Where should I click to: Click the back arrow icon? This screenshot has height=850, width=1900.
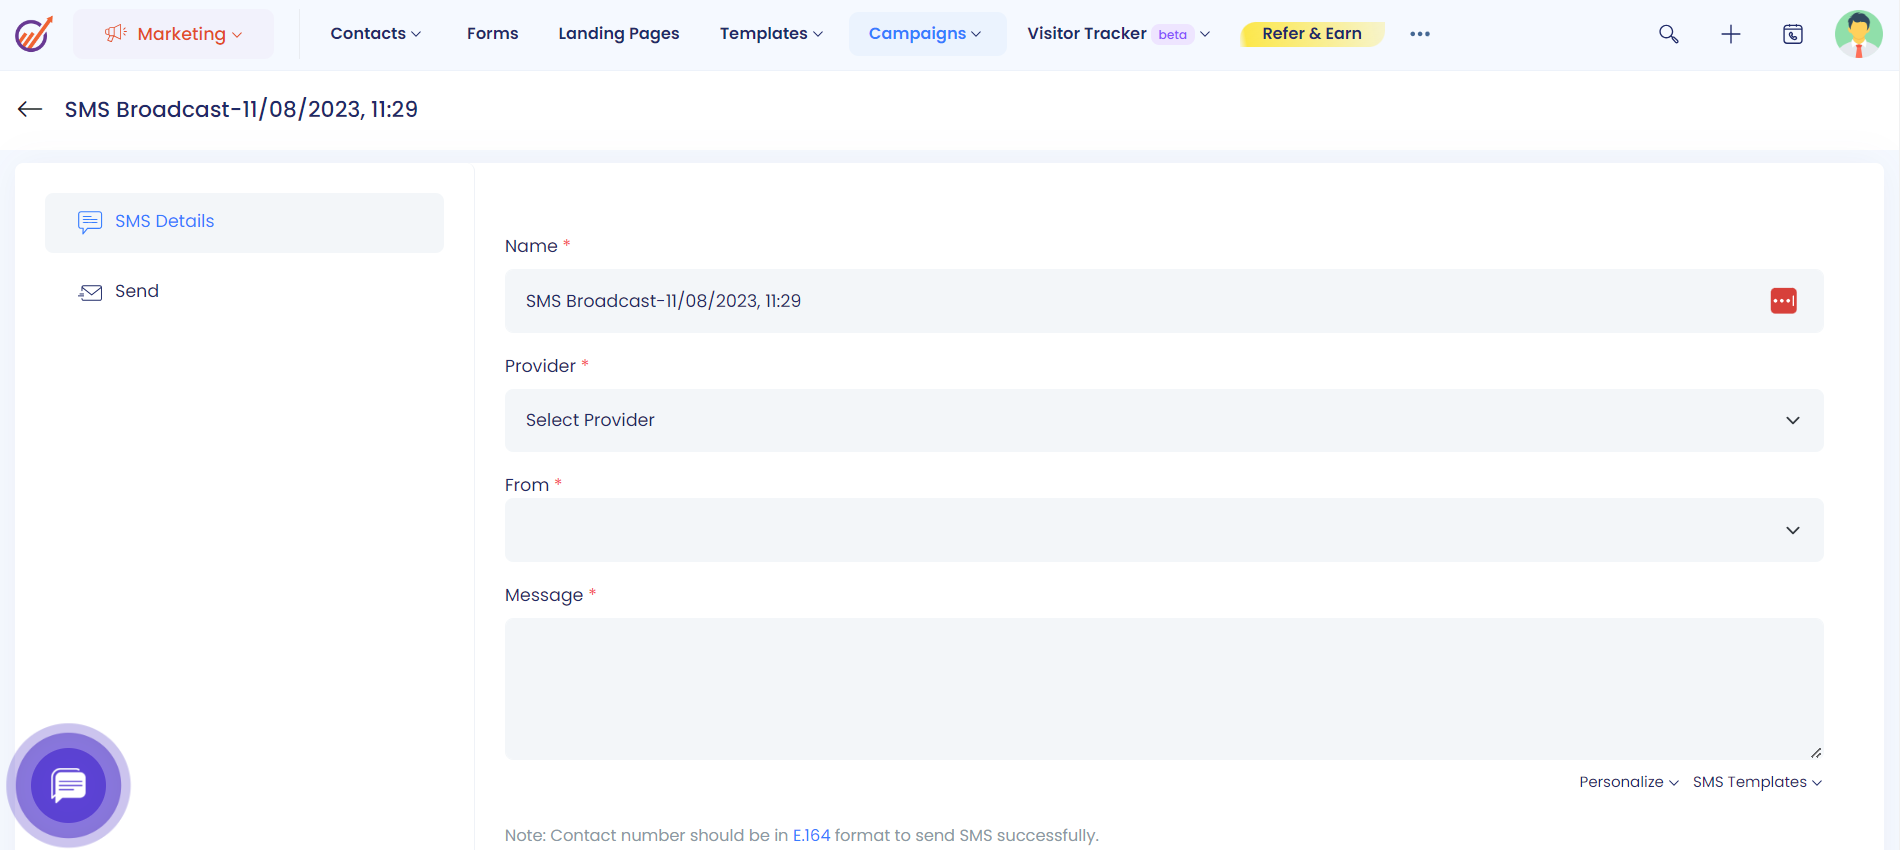(30, 109)
